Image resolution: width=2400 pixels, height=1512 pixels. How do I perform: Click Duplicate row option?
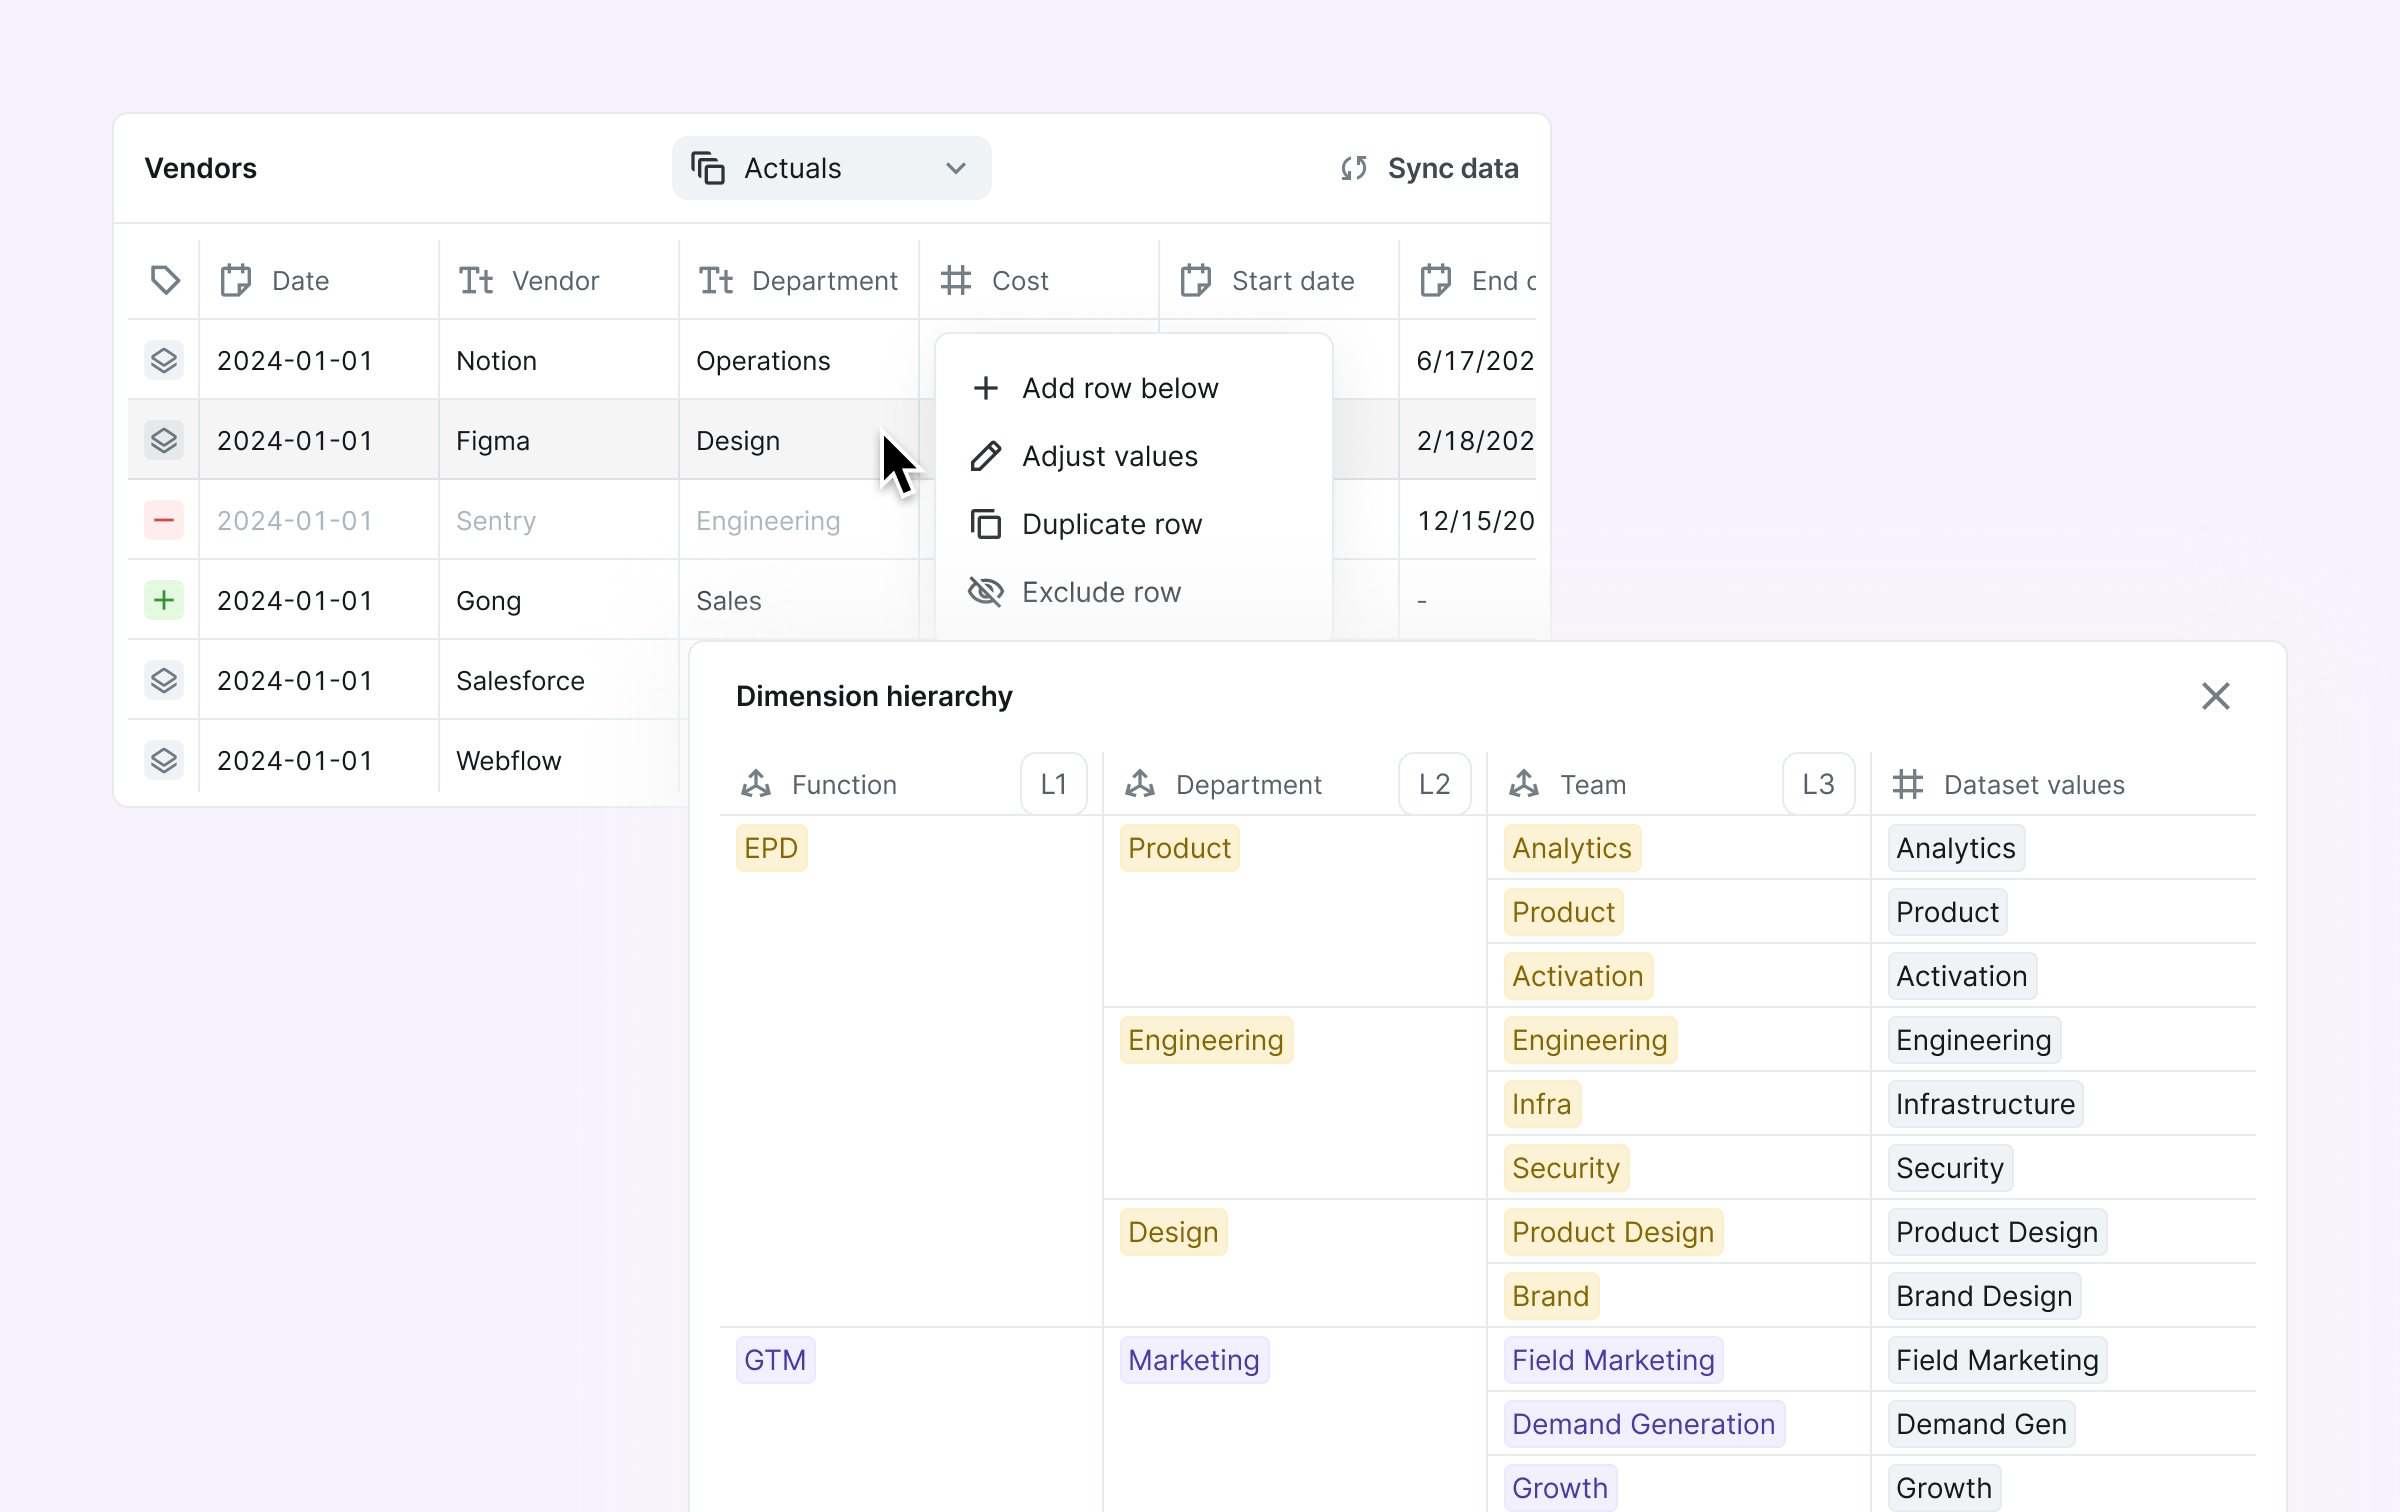(x=1111, y=524)
